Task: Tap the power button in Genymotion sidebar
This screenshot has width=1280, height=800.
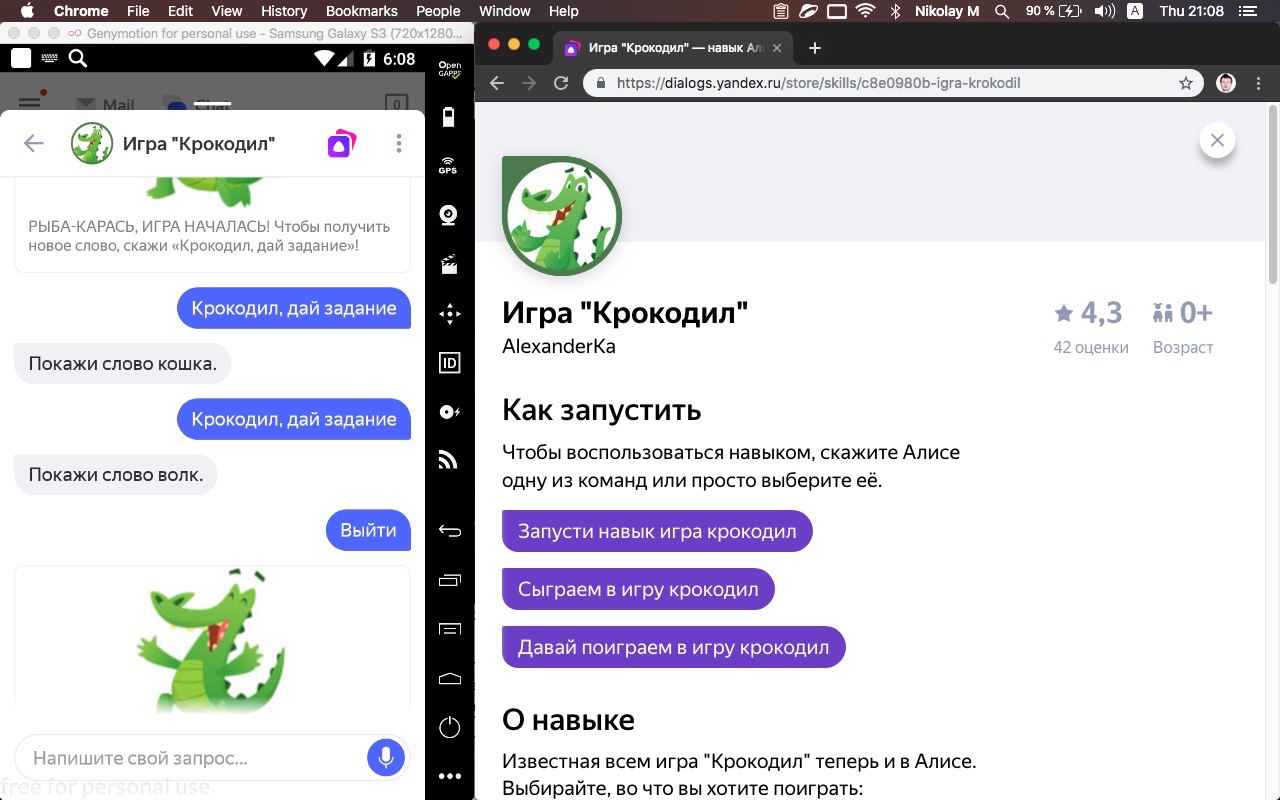Action: [x=449, y=727]
